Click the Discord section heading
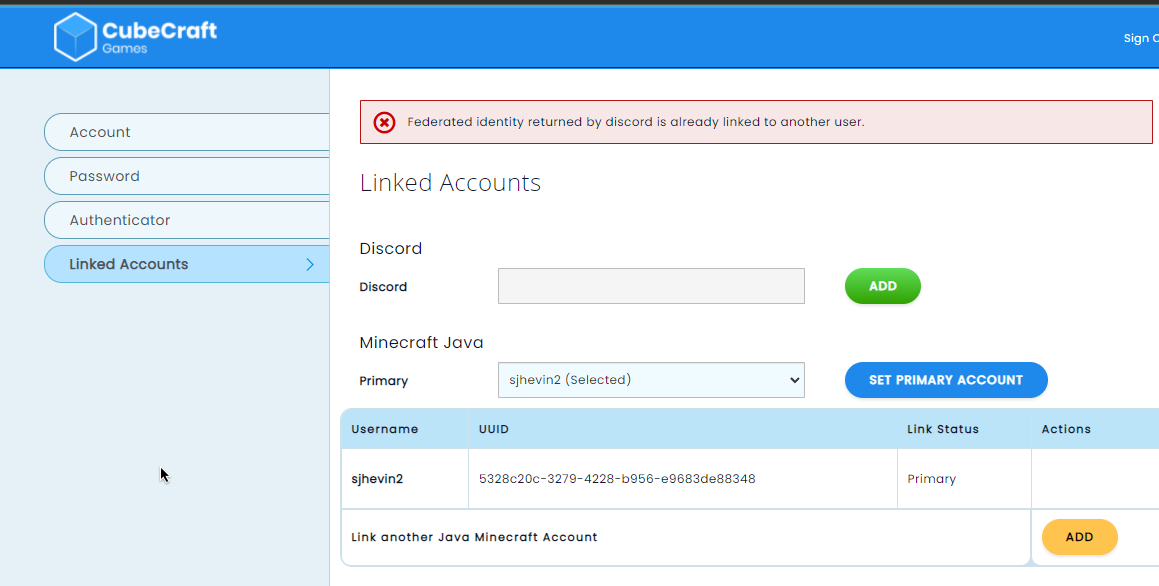Image resolution: width=1159 pixels, height=586 pixels. click(x=391, y=248)
